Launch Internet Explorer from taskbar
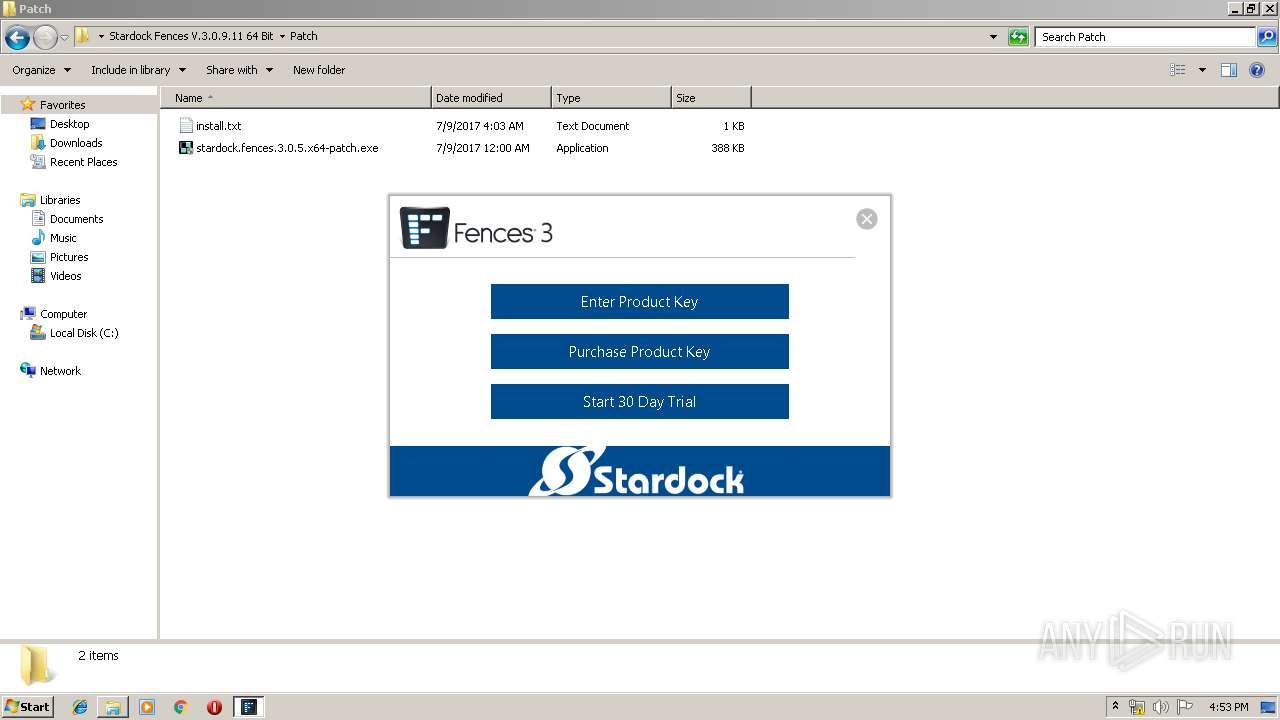1280x720 pixels. (x=80, y=707)
